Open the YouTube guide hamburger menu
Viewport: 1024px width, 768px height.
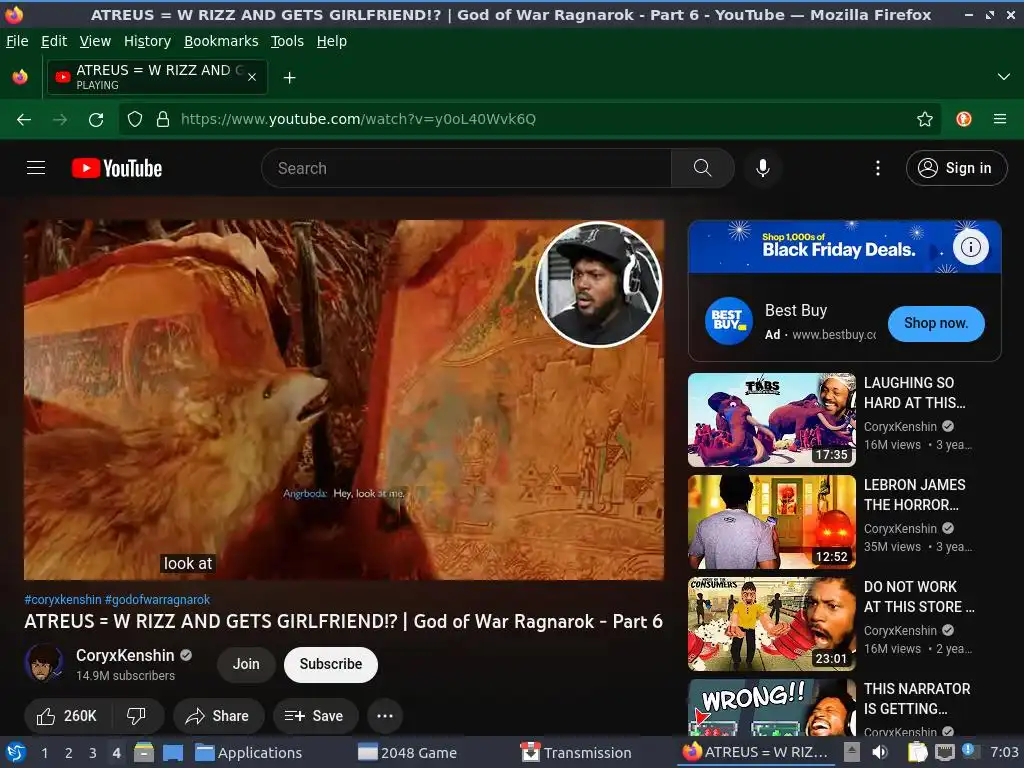[36, 168]
